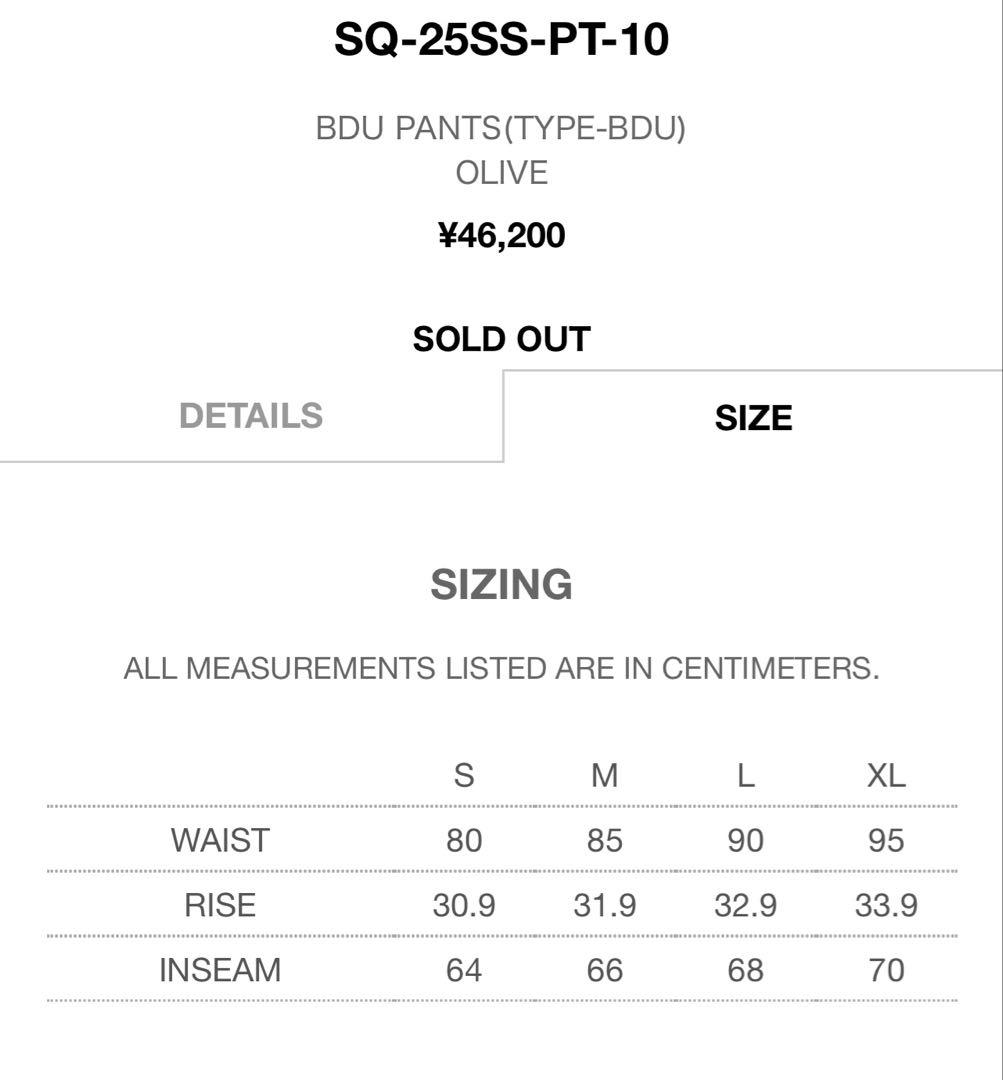Select the M size column header
The image size is (1003, 1080).
coord(605,775)
